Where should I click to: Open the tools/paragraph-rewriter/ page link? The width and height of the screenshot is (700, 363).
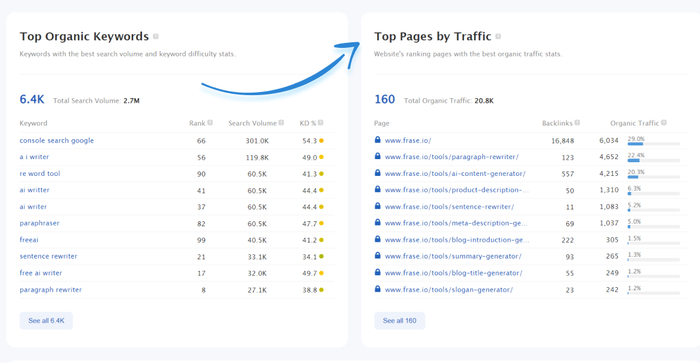coord(452,157)
